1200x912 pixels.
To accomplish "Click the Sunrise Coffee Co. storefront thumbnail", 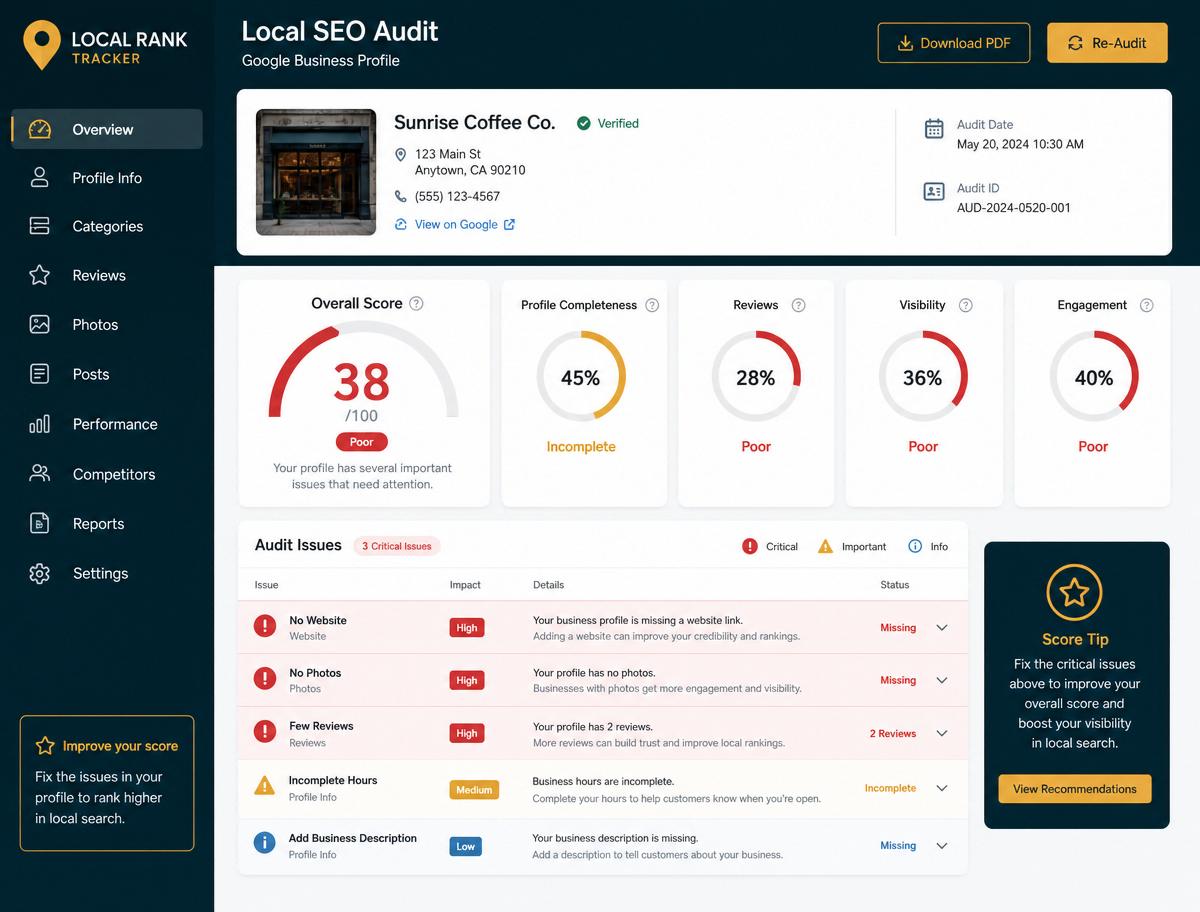I will [x=316, y=172].
